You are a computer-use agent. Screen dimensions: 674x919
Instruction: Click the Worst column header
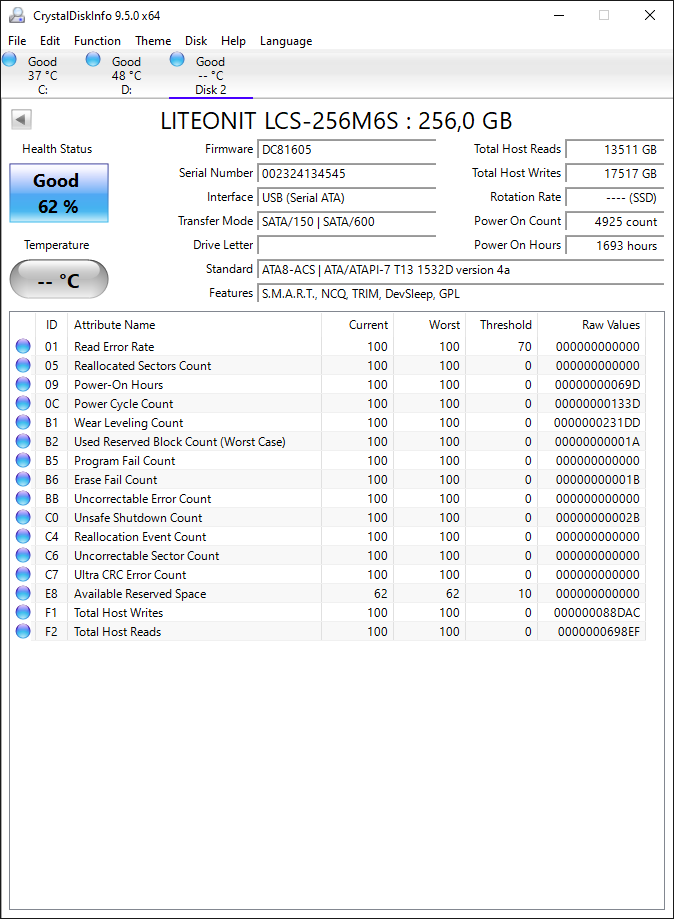pyautogui.click(x=430, y=325)
